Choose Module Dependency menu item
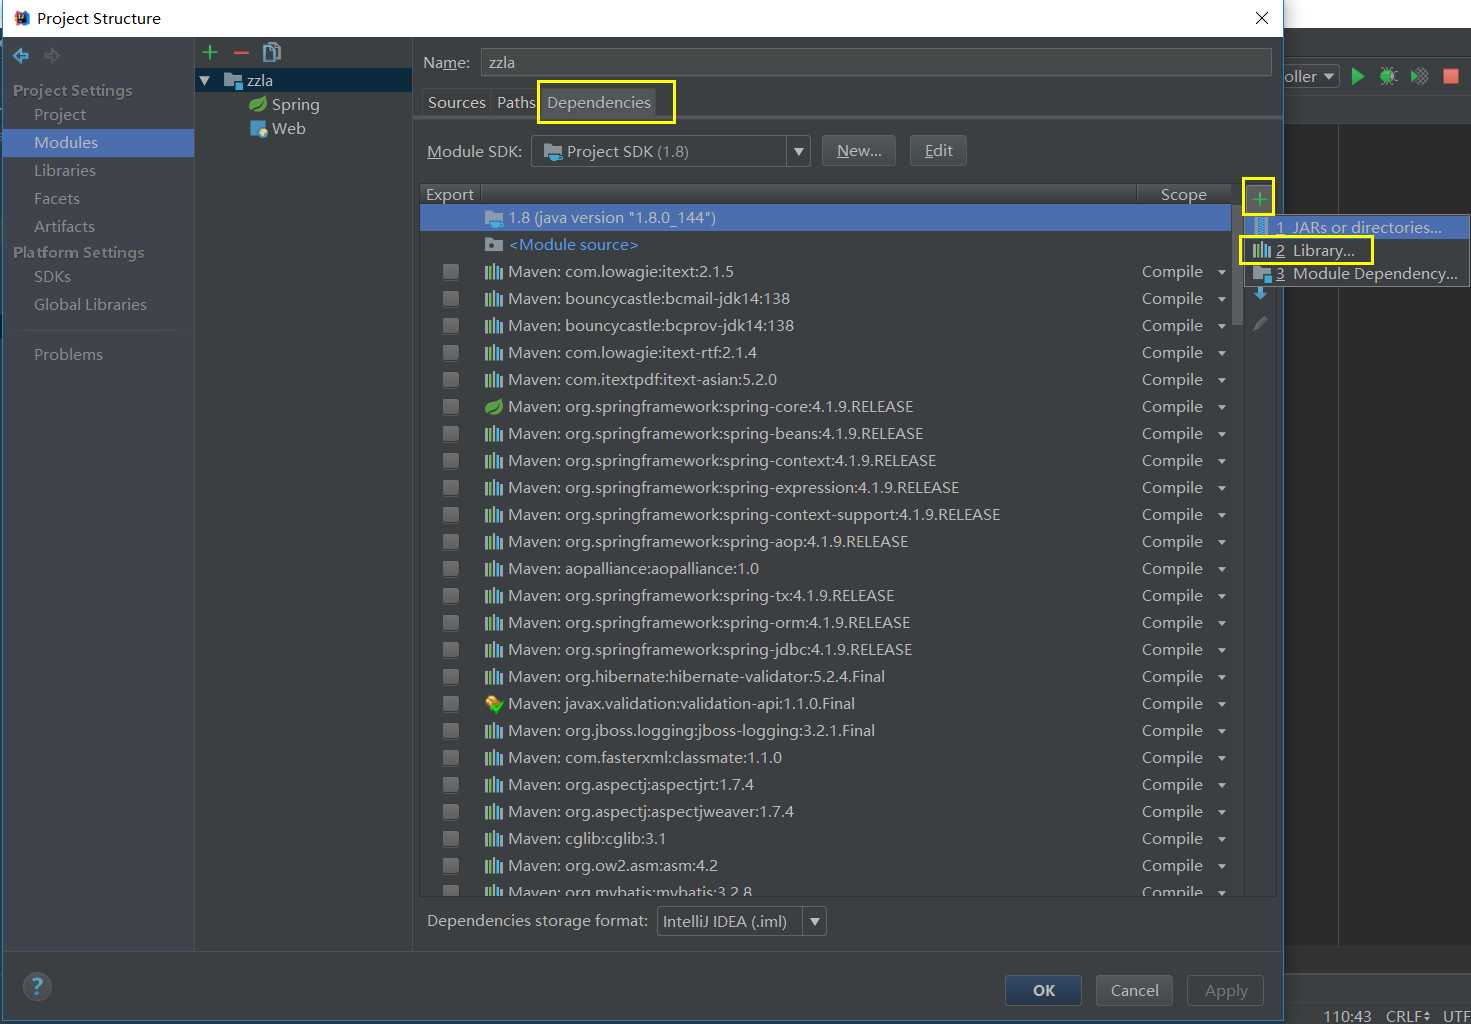 coord(1357,273)
